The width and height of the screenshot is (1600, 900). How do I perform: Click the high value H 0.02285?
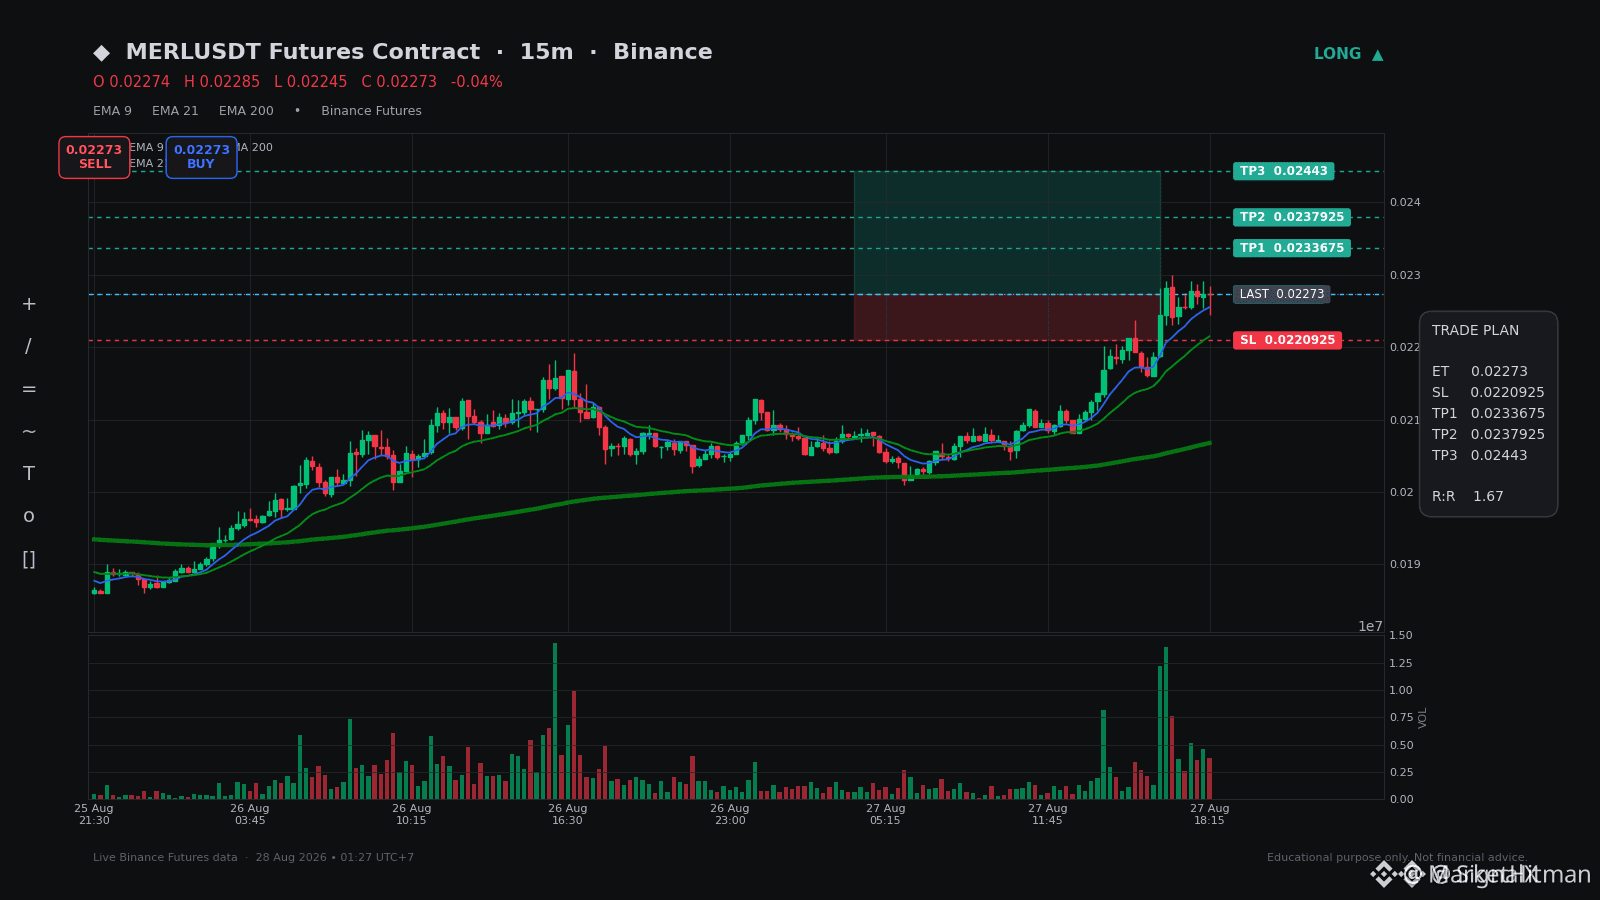click(222, 82)
